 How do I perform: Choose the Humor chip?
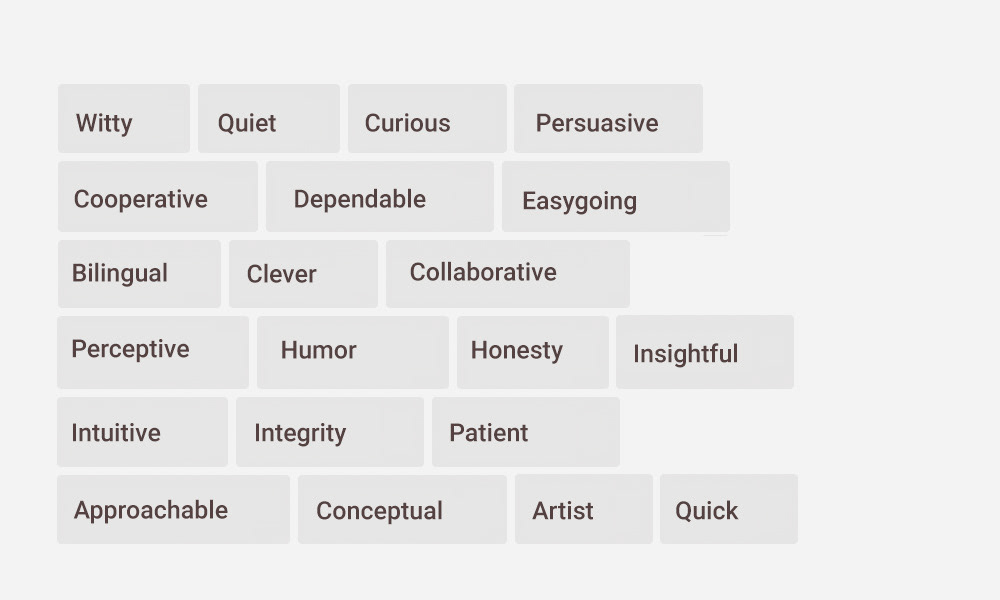[353, 352]
